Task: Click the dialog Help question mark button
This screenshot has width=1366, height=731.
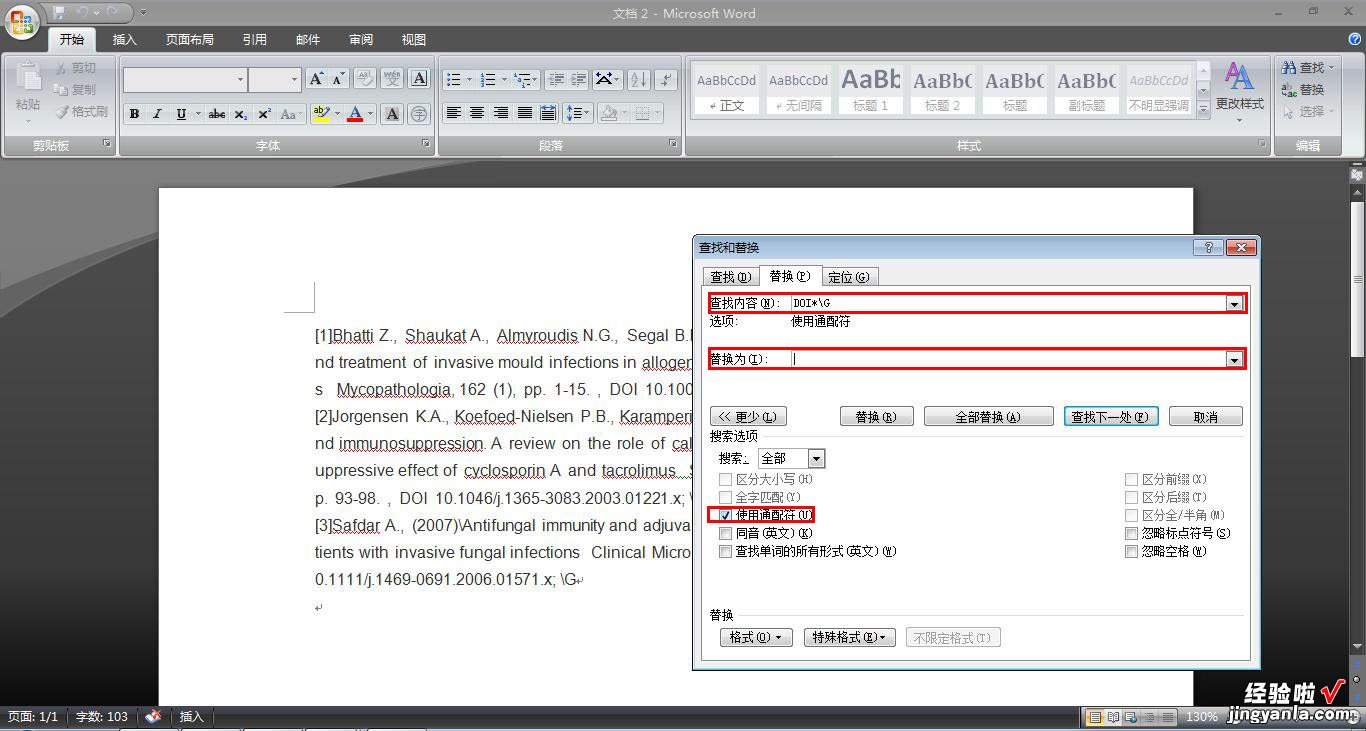Action: 1208,248
